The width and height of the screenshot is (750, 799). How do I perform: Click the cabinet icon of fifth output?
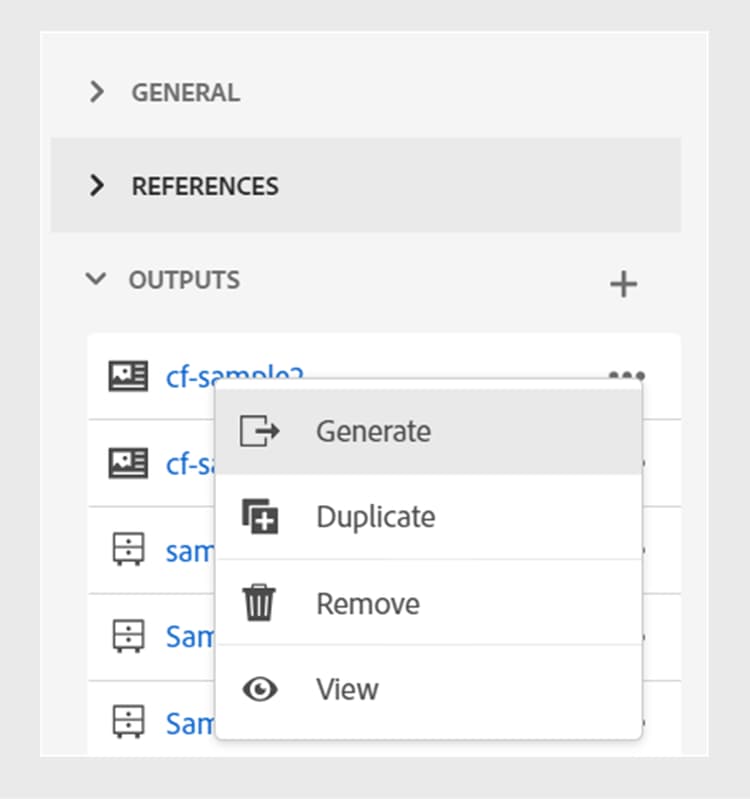pos(128,721)
